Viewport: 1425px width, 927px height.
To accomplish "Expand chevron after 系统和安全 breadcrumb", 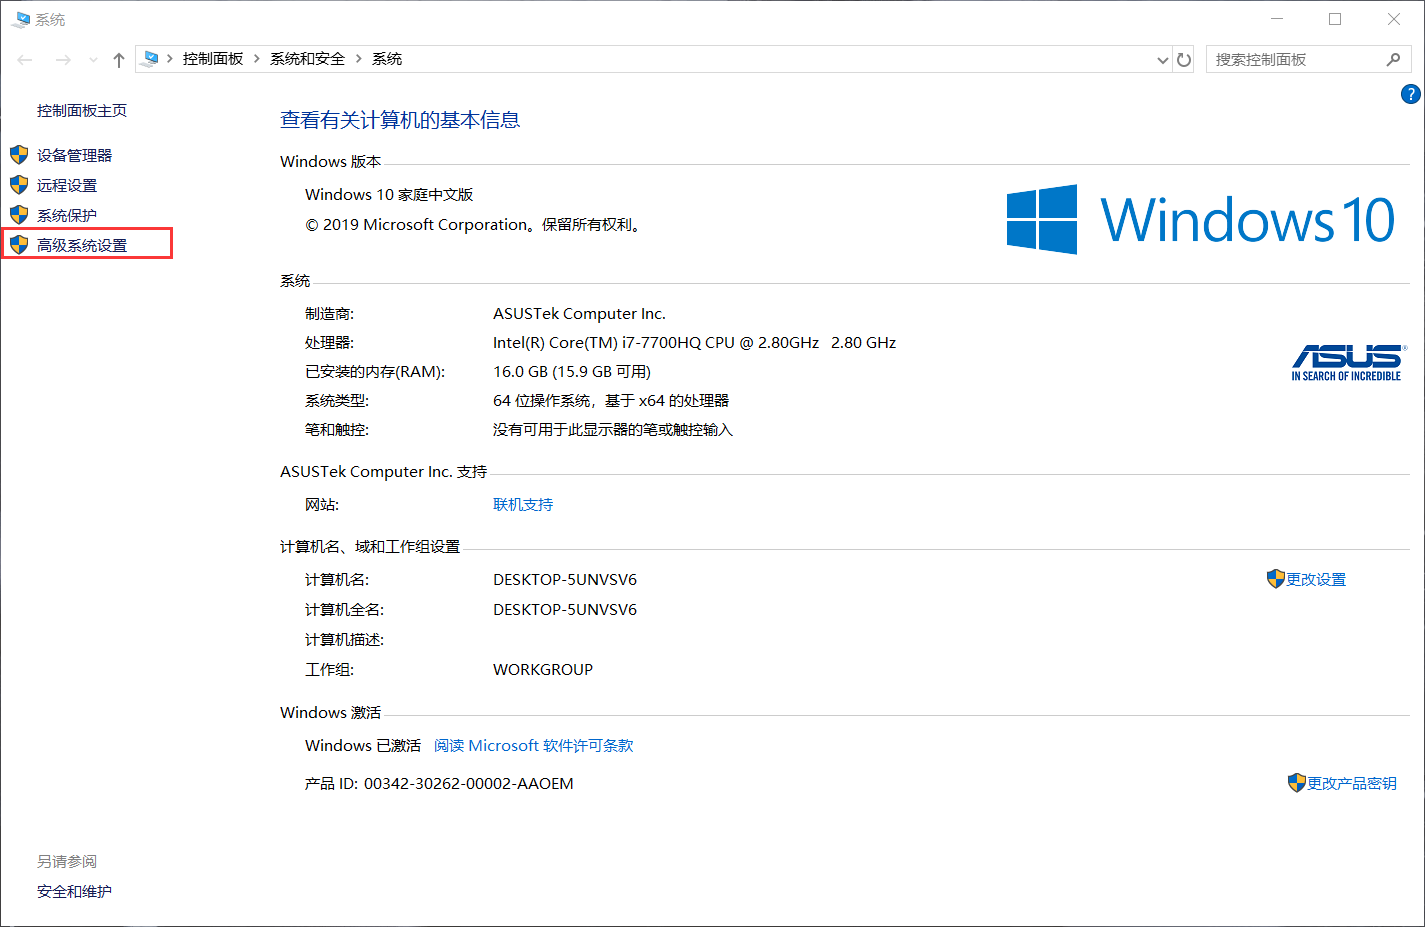I will [359, 59].
